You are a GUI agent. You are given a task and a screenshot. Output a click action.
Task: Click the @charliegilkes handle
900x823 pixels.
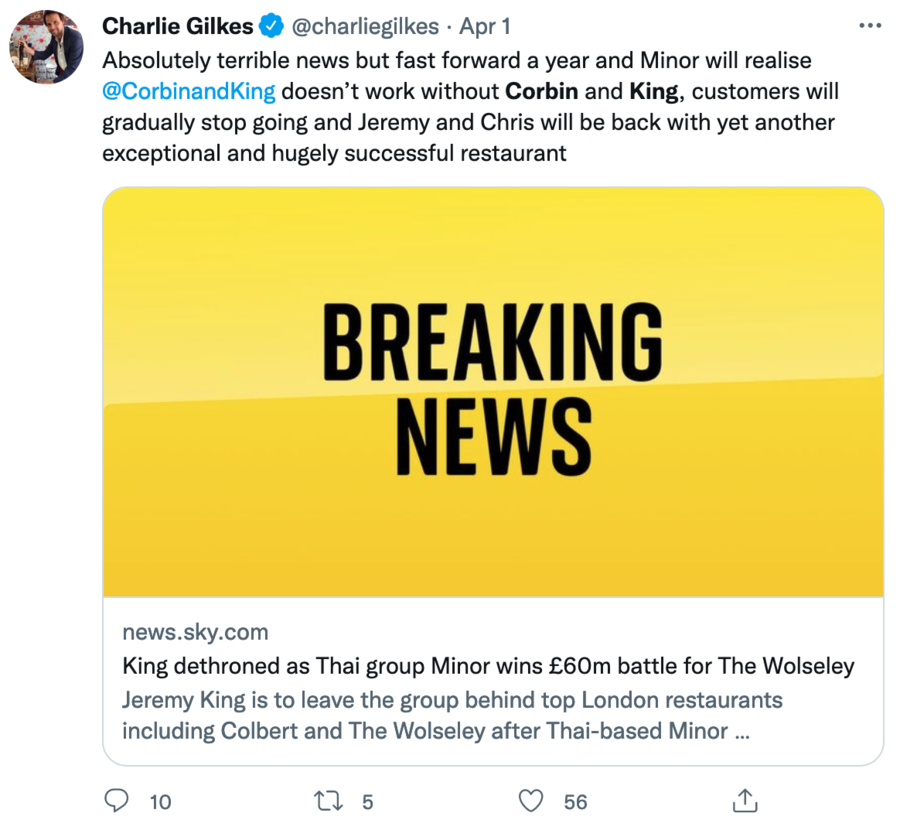pos(364,25)
